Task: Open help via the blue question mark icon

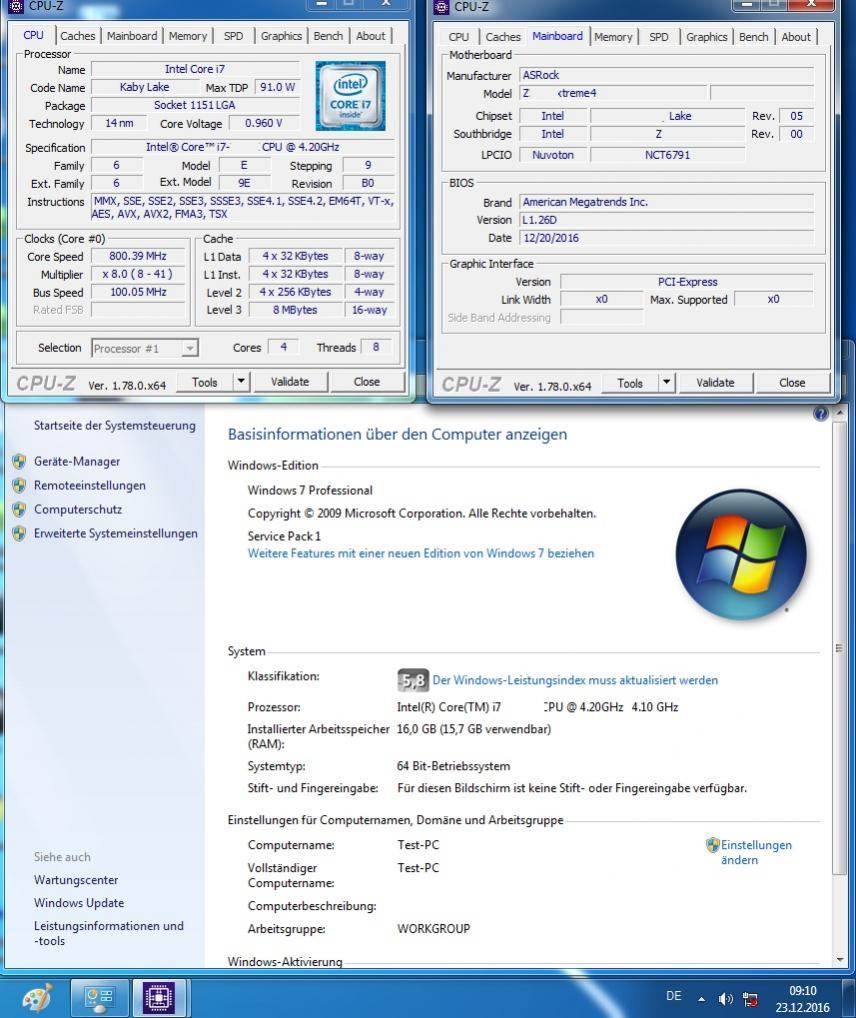Action: [820, 414]
